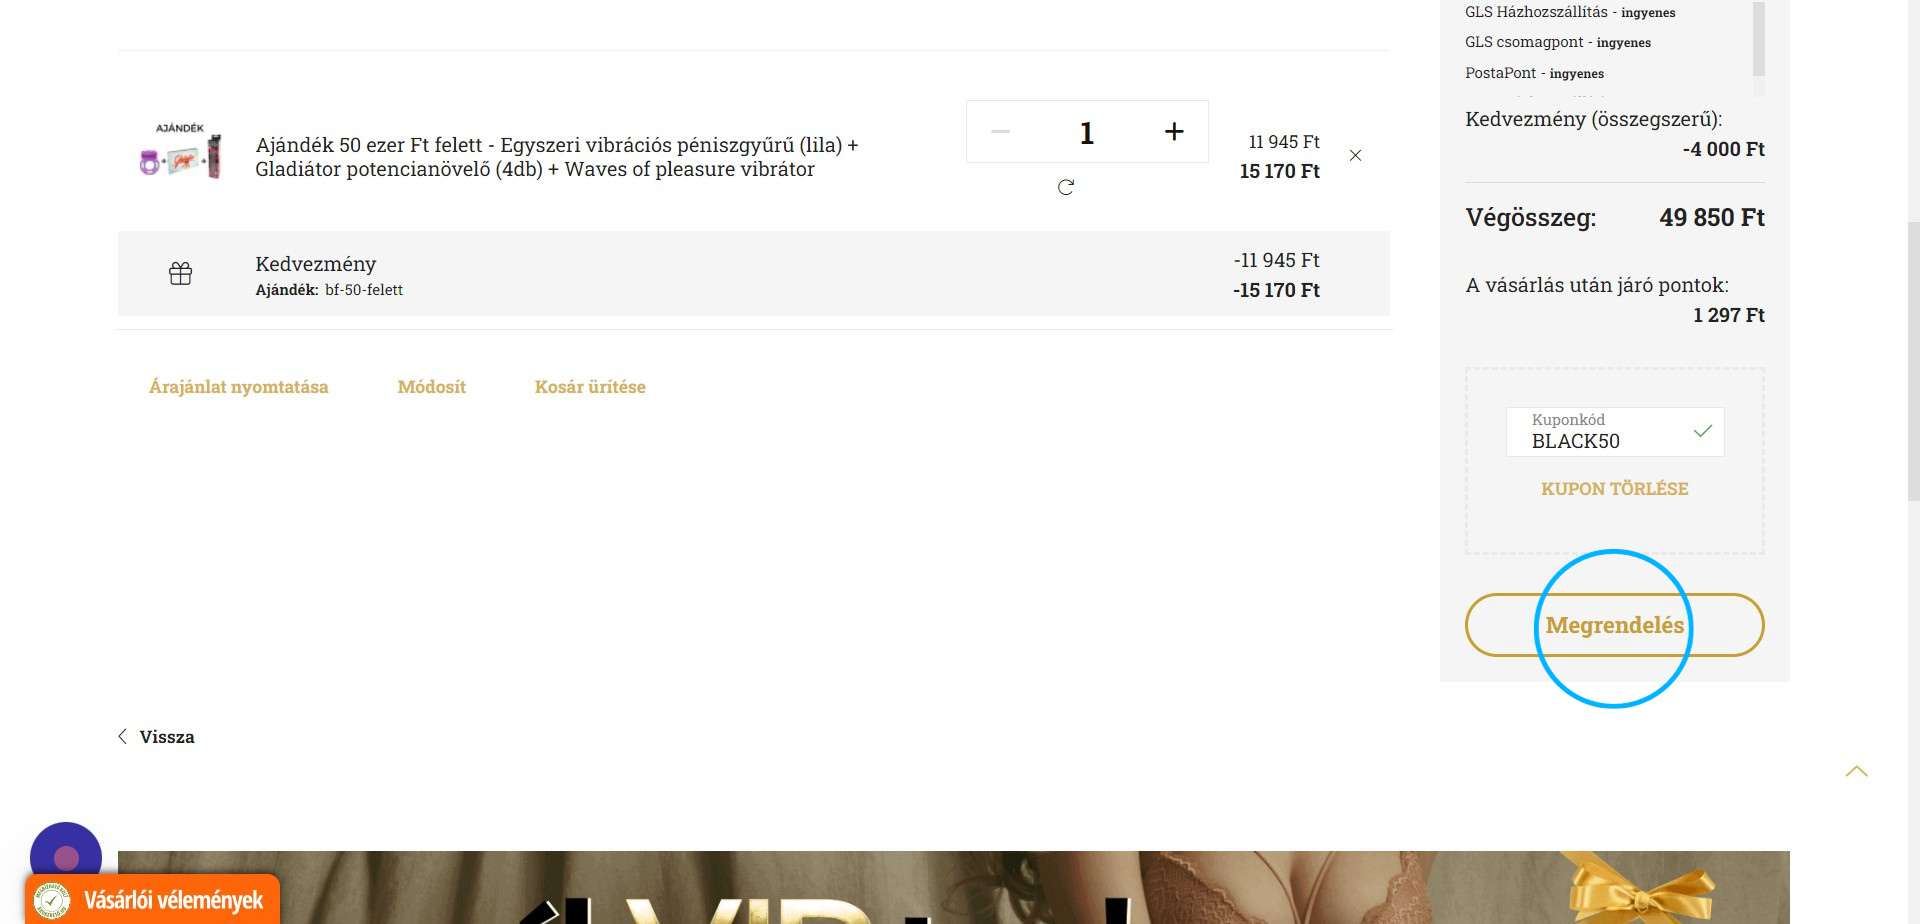This screenshot has height=924, width=1920.
Task: Remove coupon with KUPON TÖRLÉSE
Action: point(1615,489)
